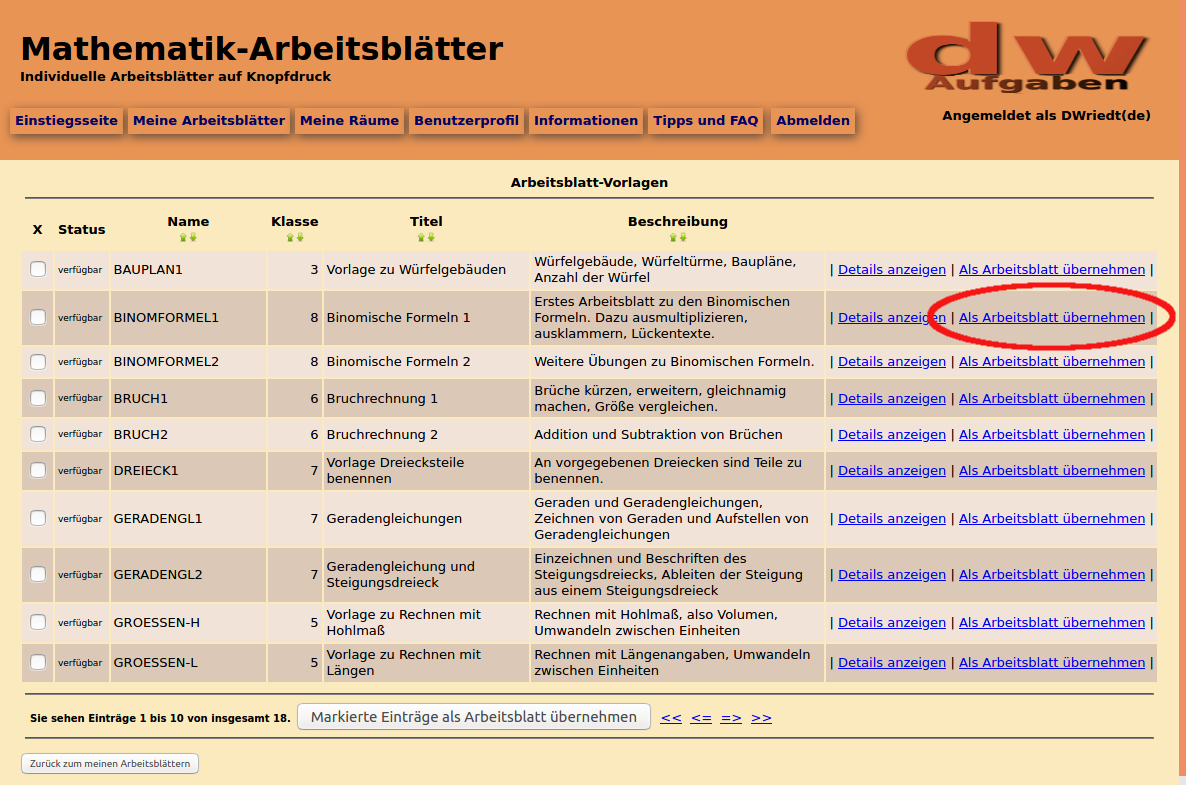Adopt BINOMFORMEL2 as Arbeitsblatt

click(x=1052, y=361)
